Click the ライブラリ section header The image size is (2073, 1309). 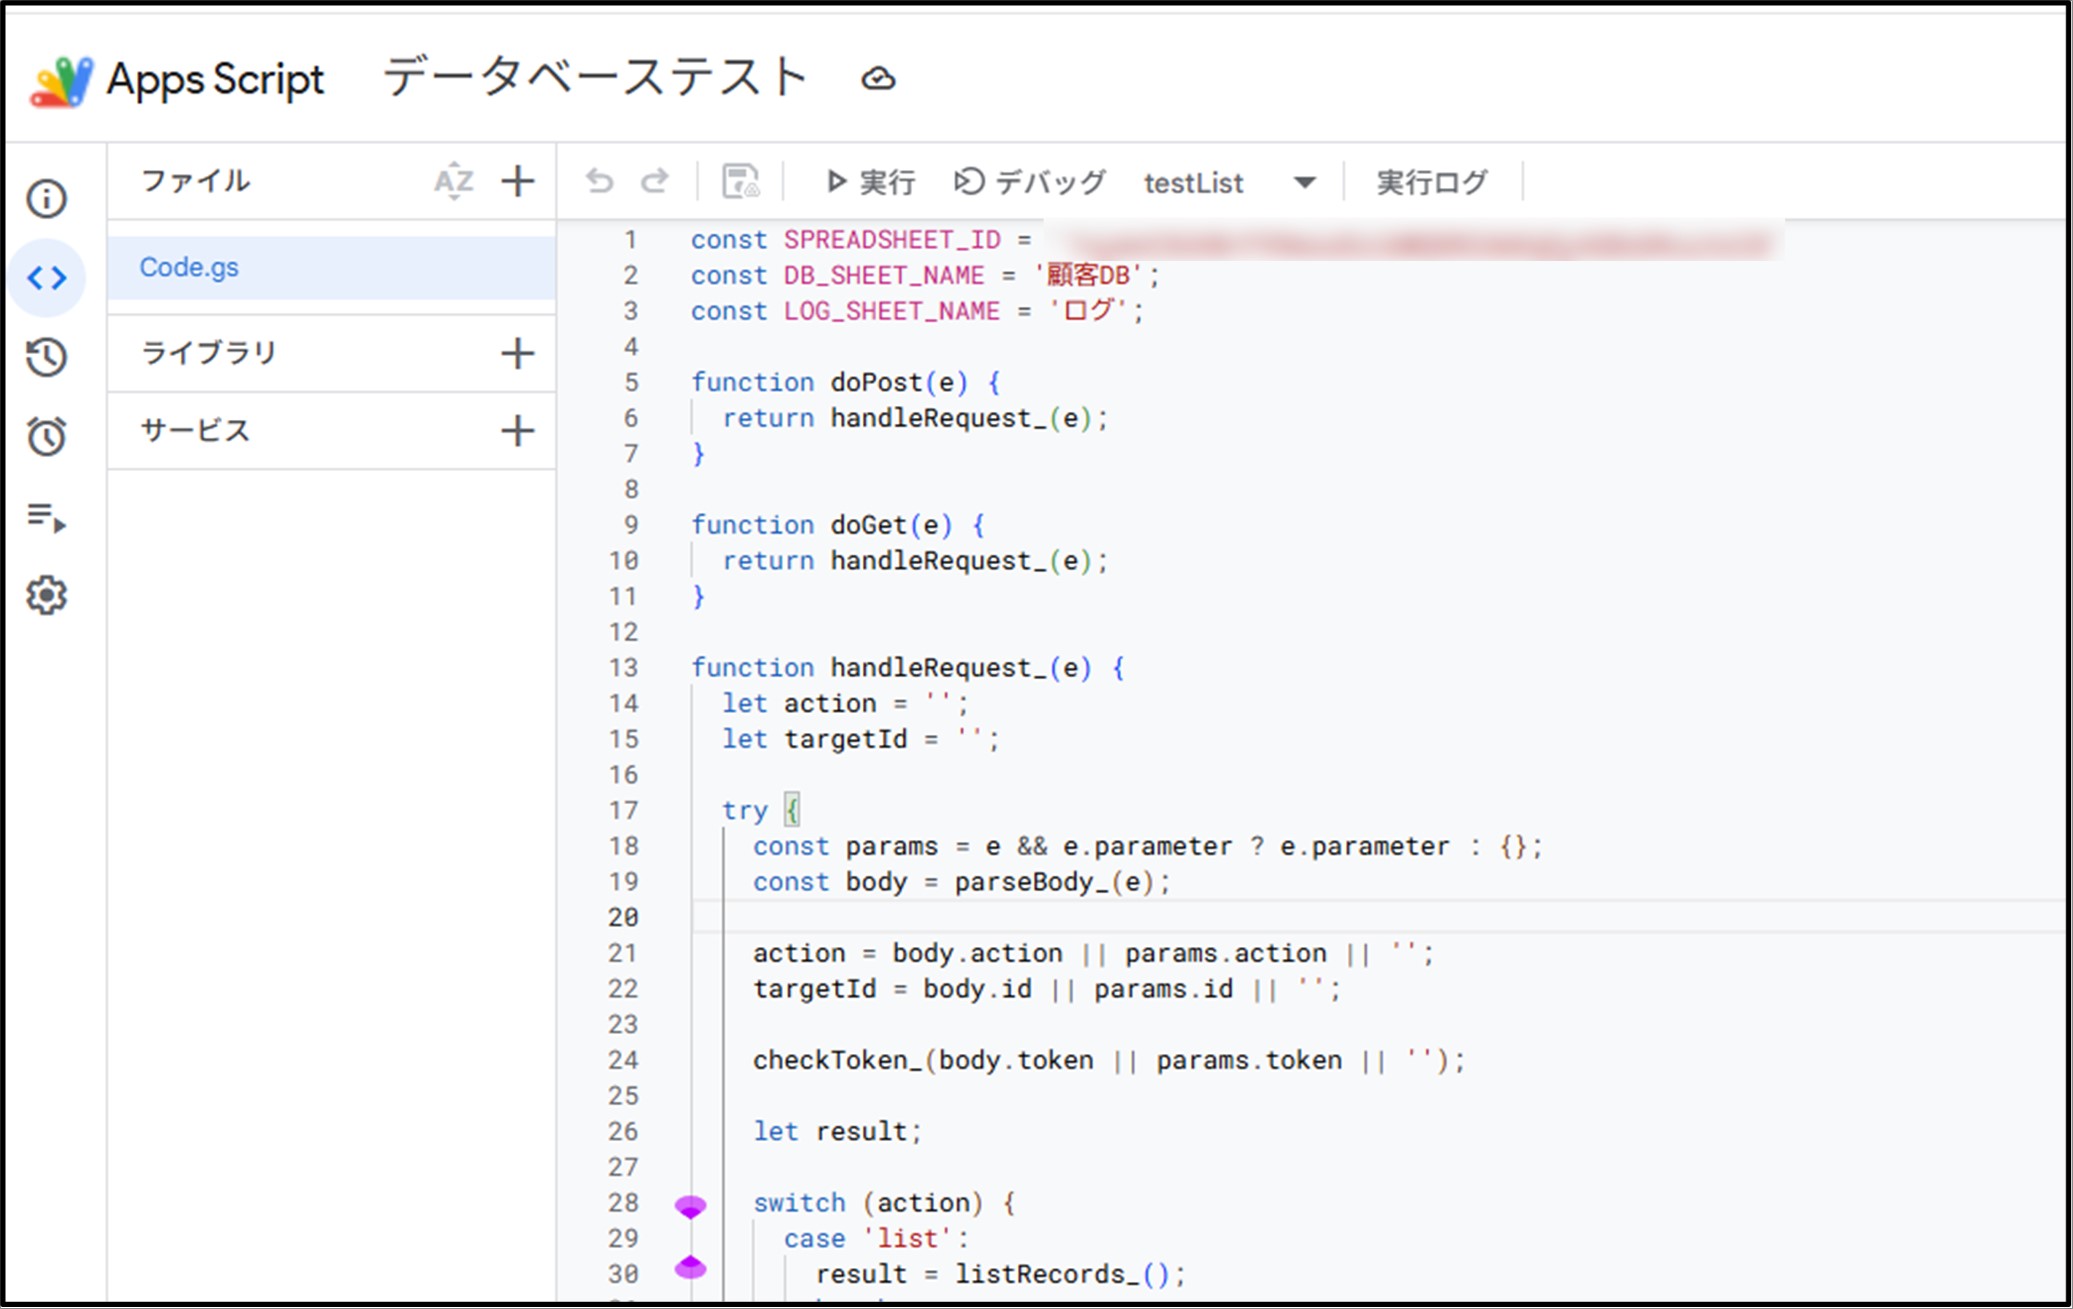(x=208, y=353)
